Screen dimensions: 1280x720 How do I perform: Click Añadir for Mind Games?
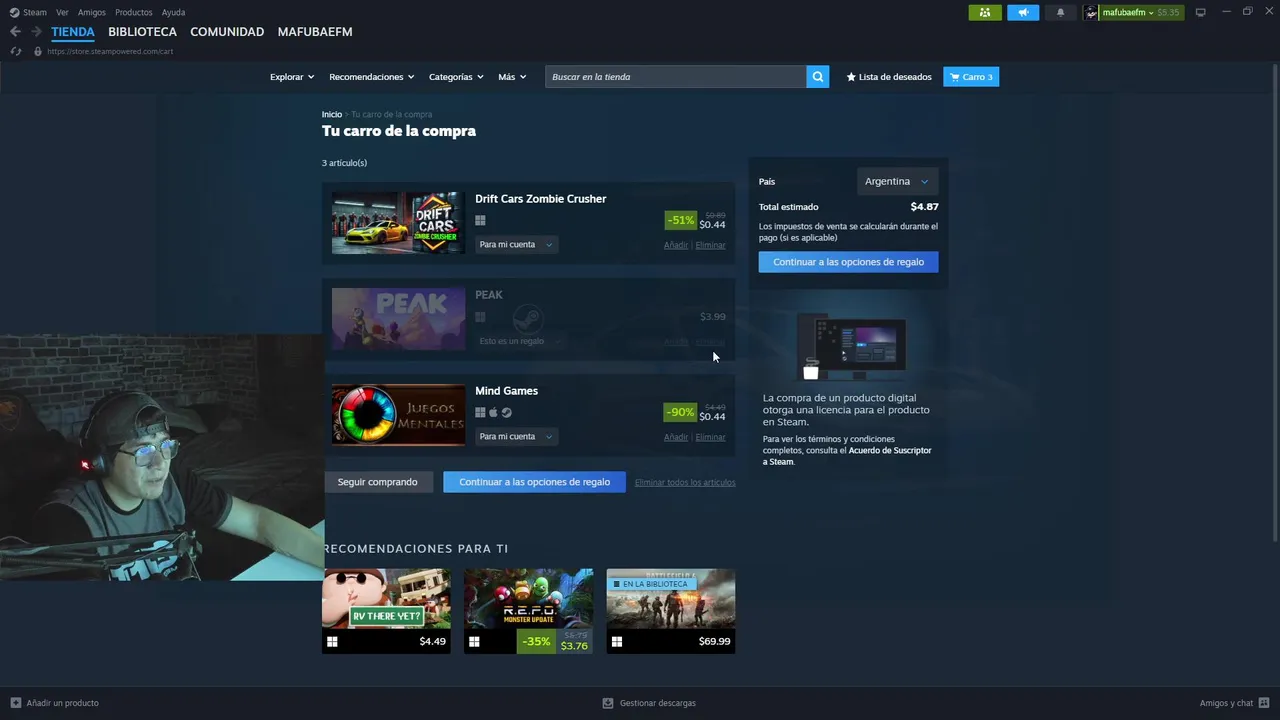[x=676, y=437]
